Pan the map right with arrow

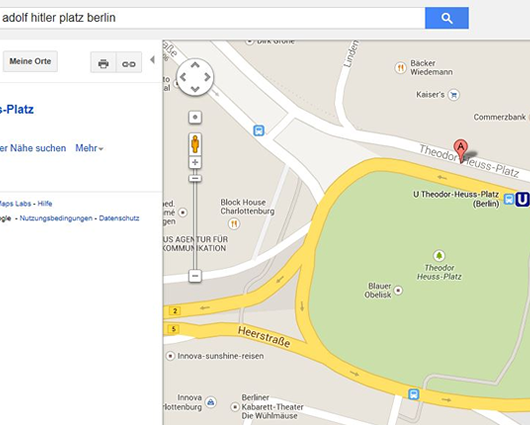click(x=207, y=77)
